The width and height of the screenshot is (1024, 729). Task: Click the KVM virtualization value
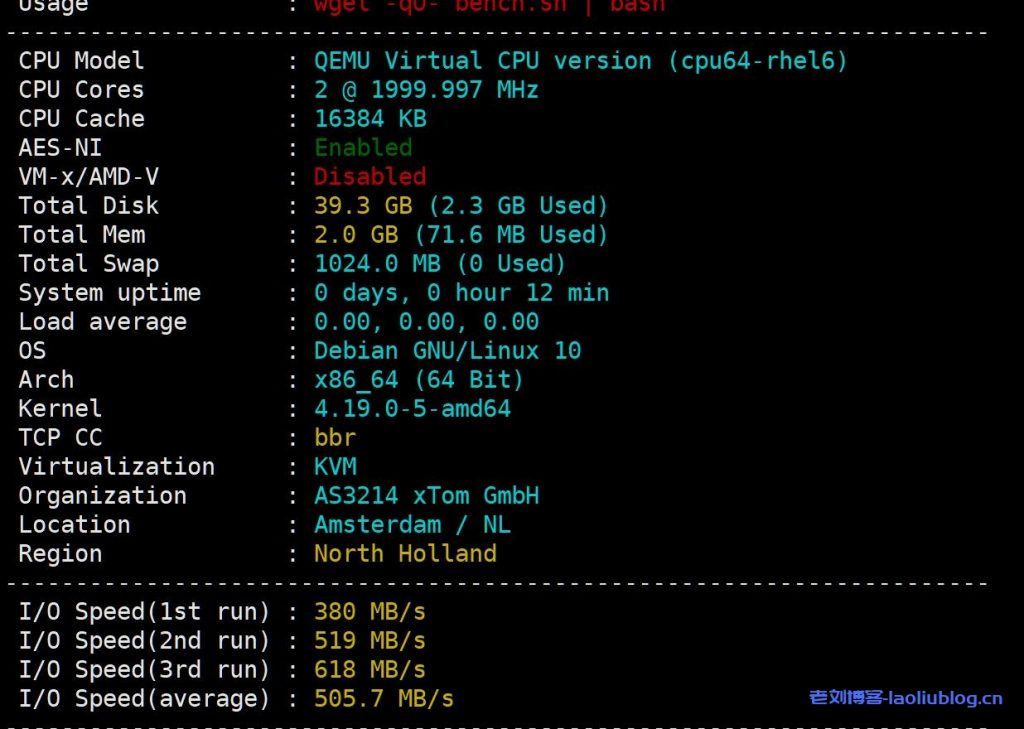335,467
